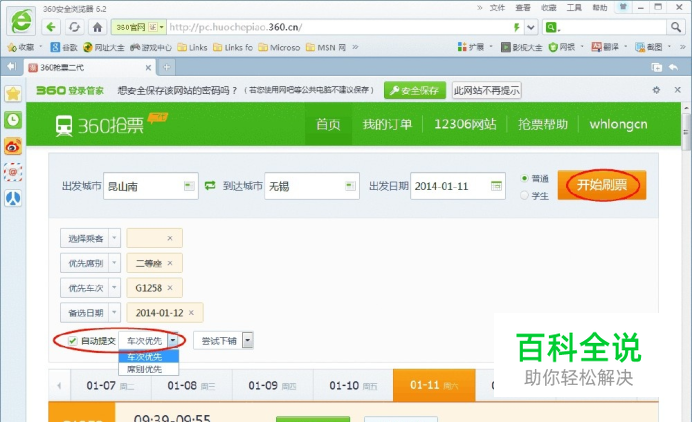Open 抢票帮助 navigation tab
Viewport: 692px width, 422px height.
543,124
